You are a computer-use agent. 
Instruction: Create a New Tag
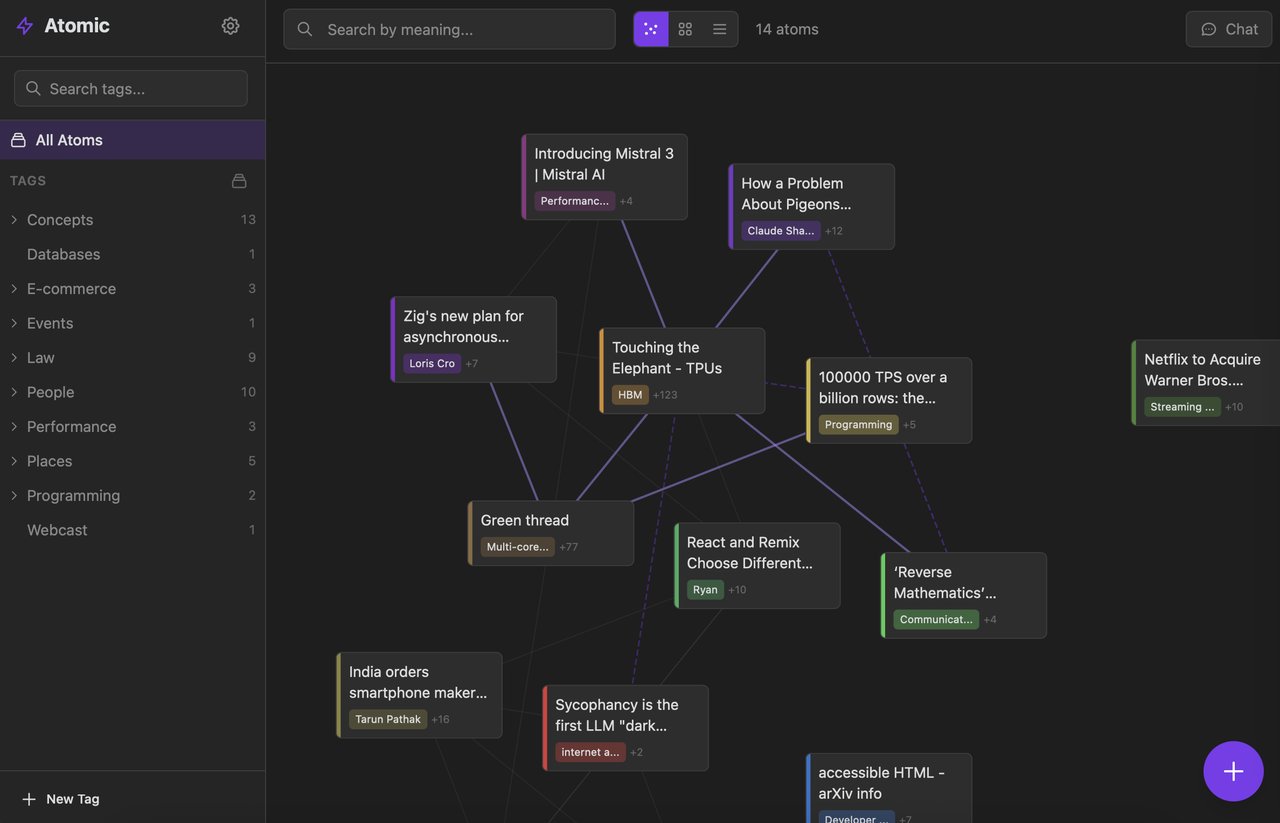click(x=60, y=798)
